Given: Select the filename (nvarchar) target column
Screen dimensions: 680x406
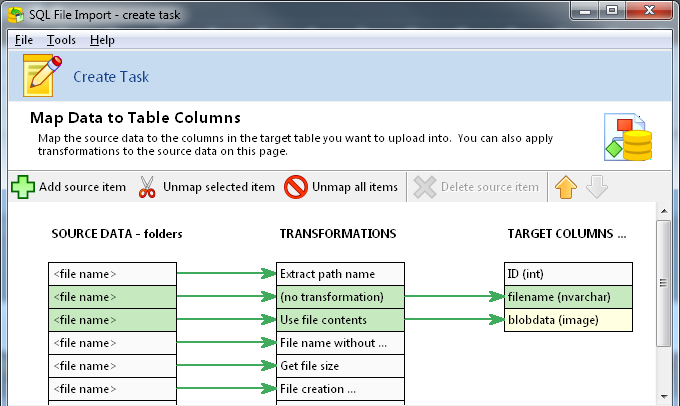Looking at the screenshot, I should coord(568,297).
